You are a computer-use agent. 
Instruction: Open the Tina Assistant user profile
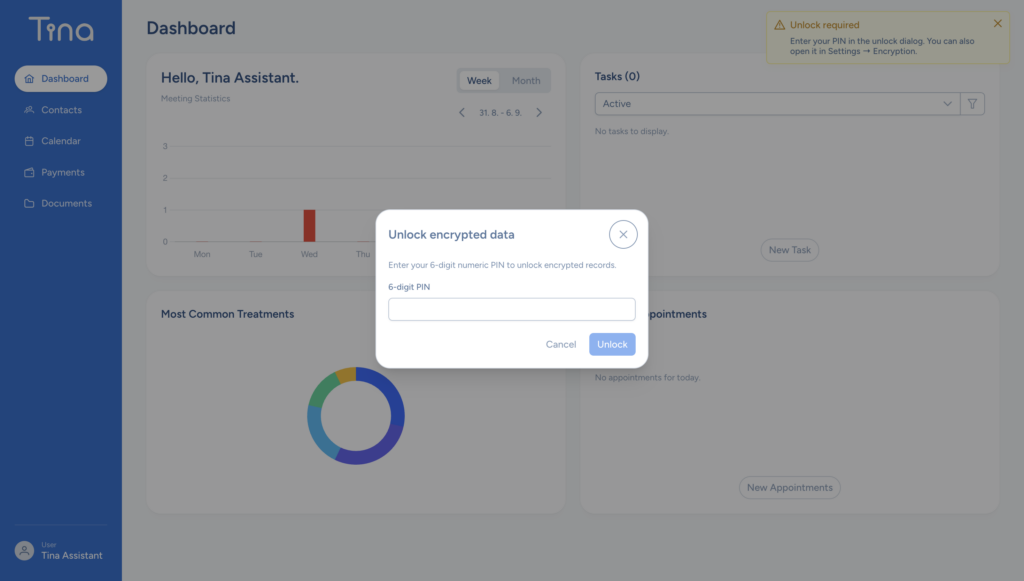pyautogui.click(x=59, y=551)
